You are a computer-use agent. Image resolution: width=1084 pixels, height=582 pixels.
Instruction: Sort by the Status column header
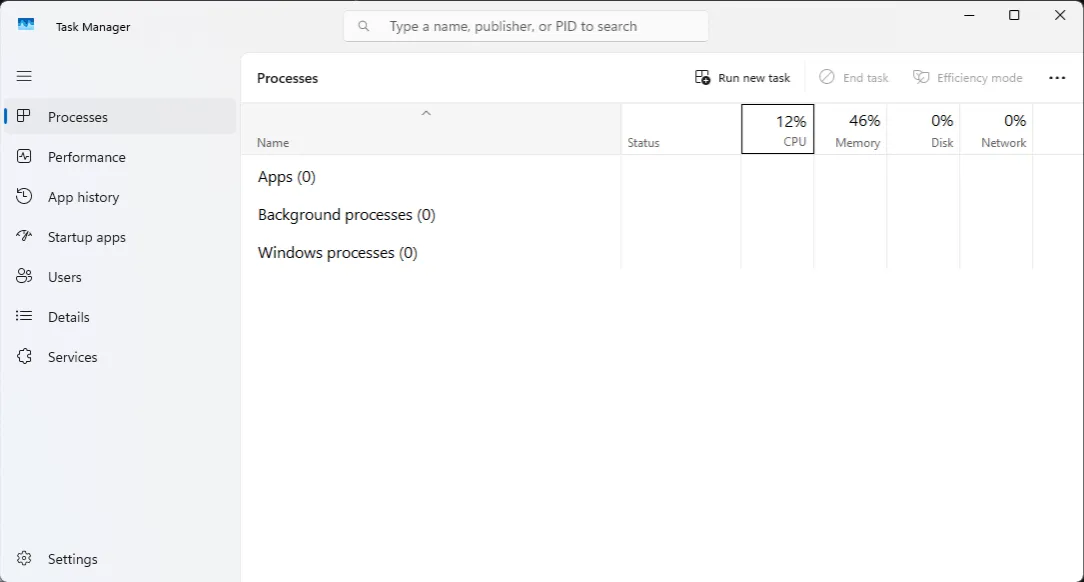click(680, 130)
